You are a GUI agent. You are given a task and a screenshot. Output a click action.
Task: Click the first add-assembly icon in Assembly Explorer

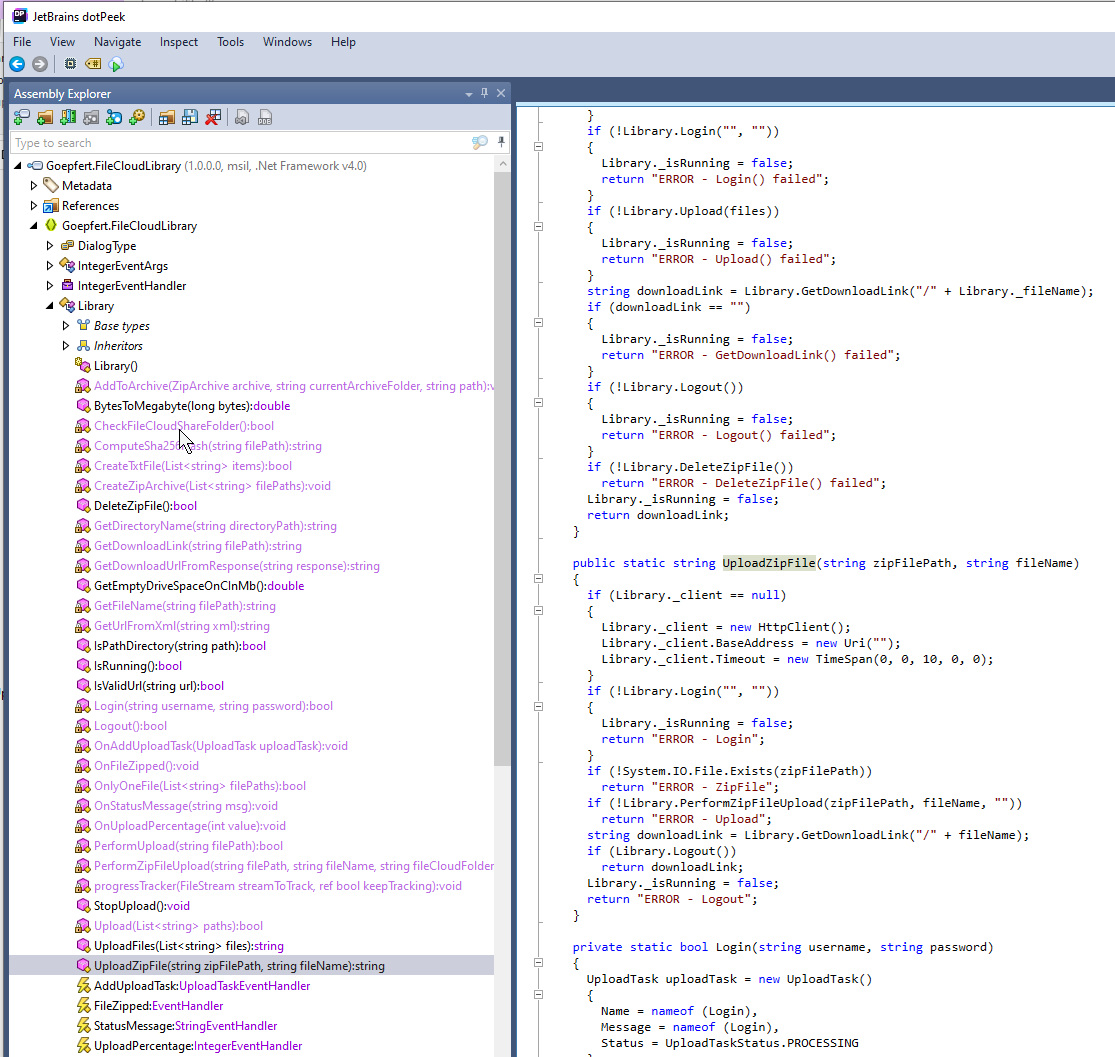22,117
